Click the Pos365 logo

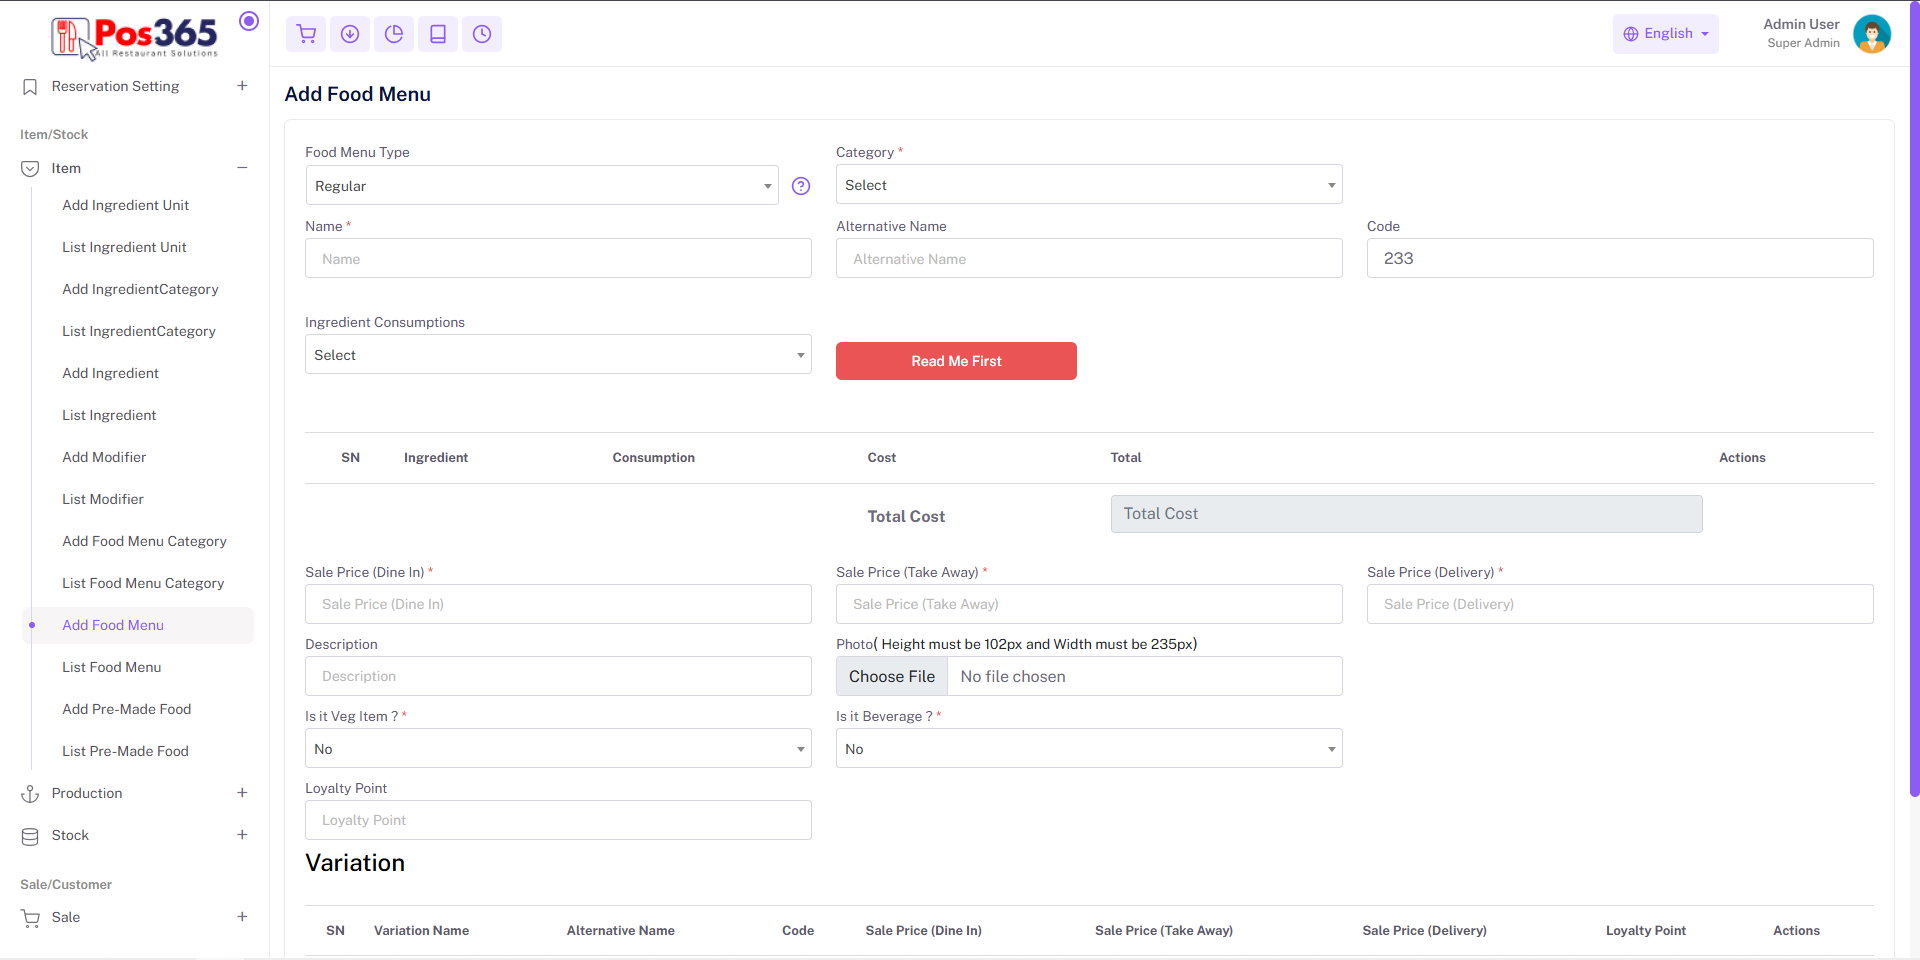pyautogui.click(x=135, y=38)
